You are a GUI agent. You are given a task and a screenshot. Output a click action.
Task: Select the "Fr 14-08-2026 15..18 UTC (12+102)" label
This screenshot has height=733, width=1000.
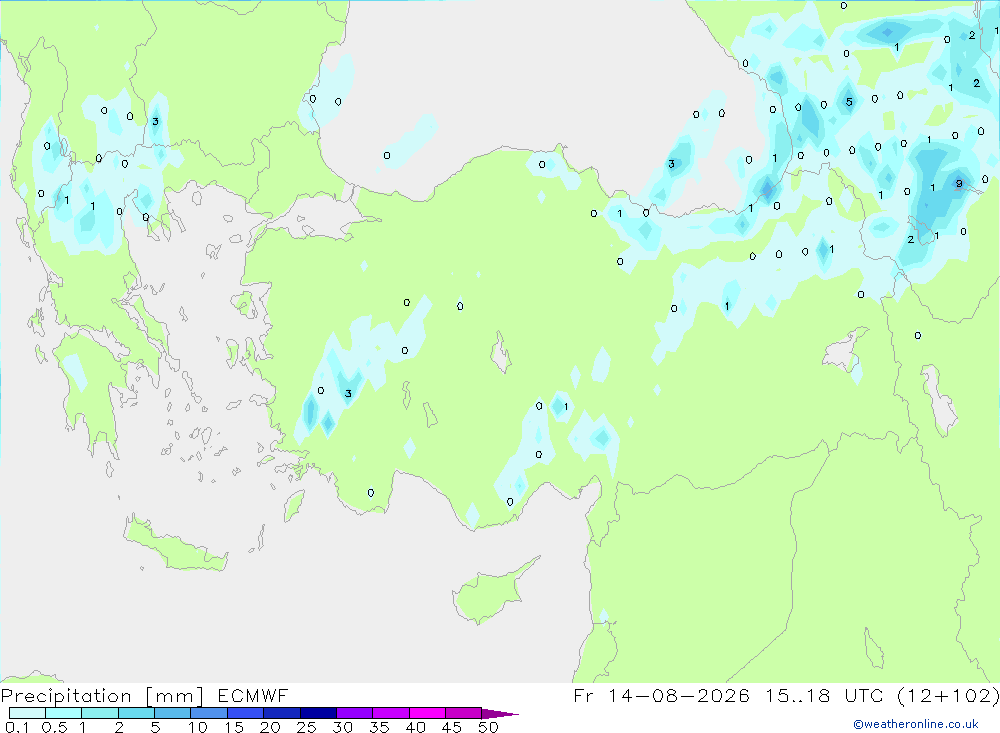(786, 696)
